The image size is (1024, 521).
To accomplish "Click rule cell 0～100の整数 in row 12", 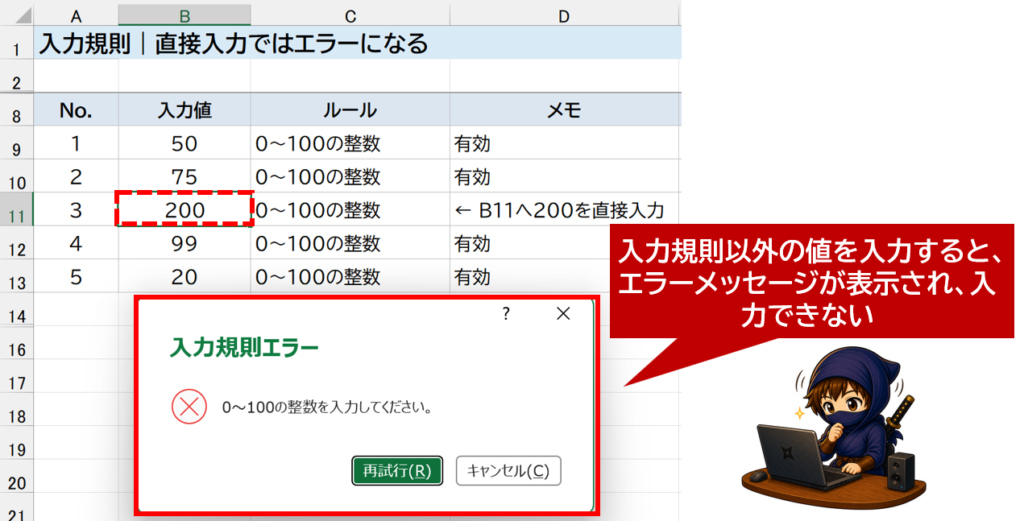I will pyautogui.click(x=350, y=243).
